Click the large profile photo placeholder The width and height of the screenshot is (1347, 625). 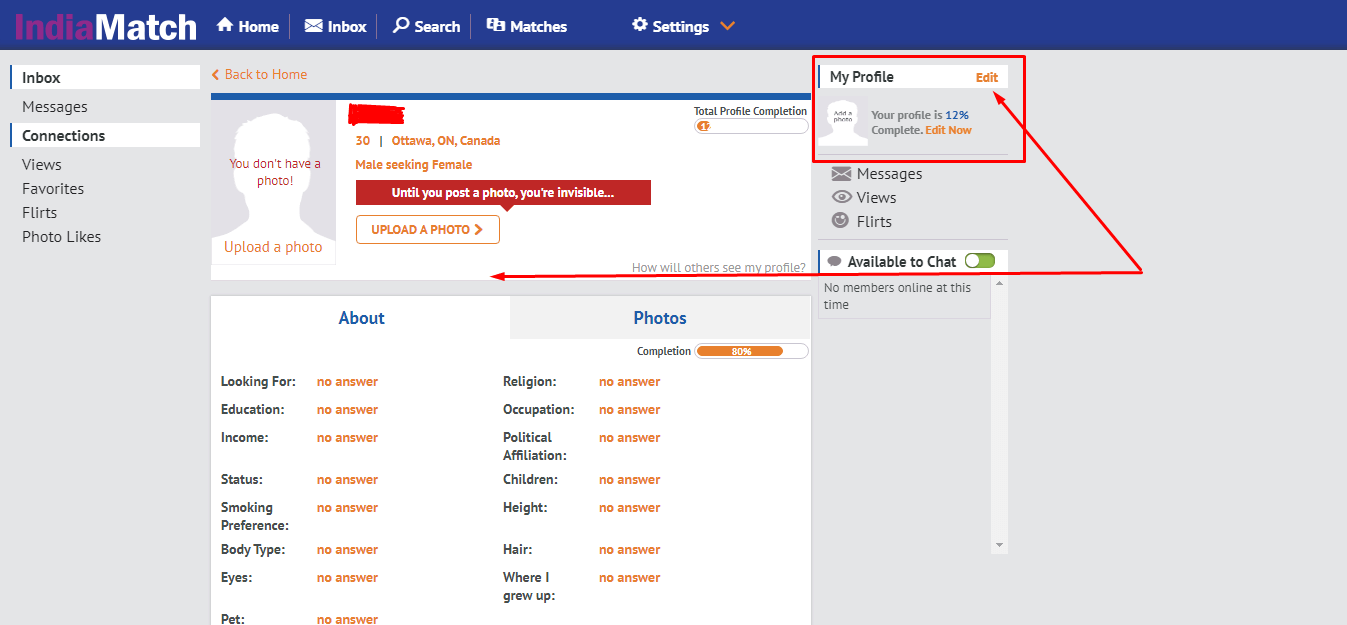[x=273, y=170]
